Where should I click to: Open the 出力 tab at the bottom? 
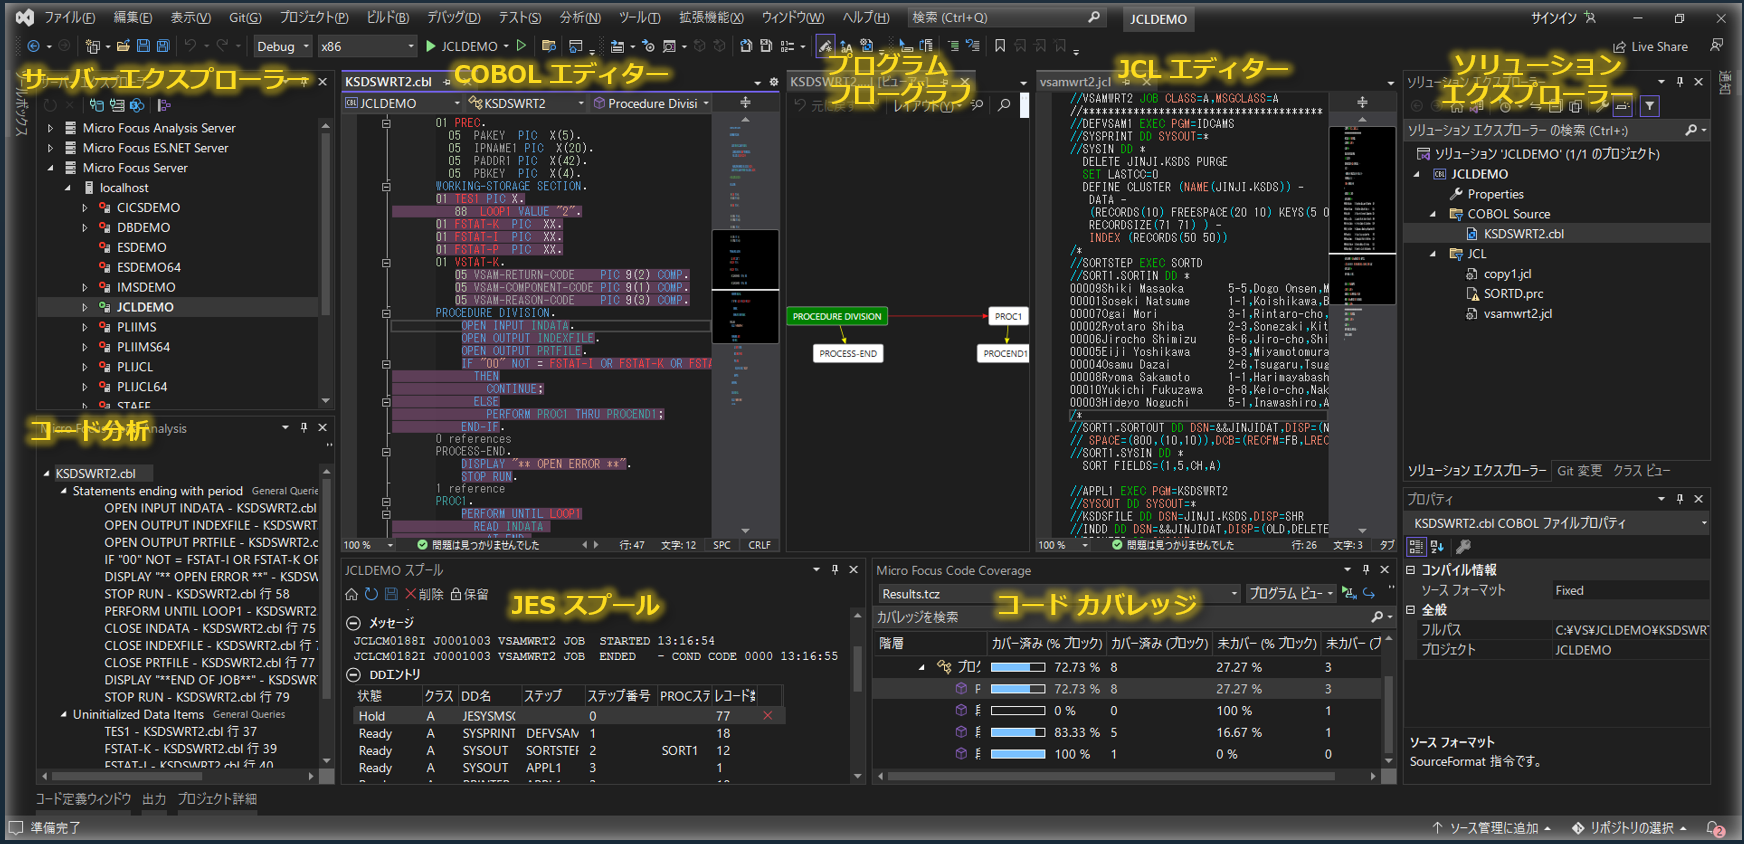pos(154,799)
